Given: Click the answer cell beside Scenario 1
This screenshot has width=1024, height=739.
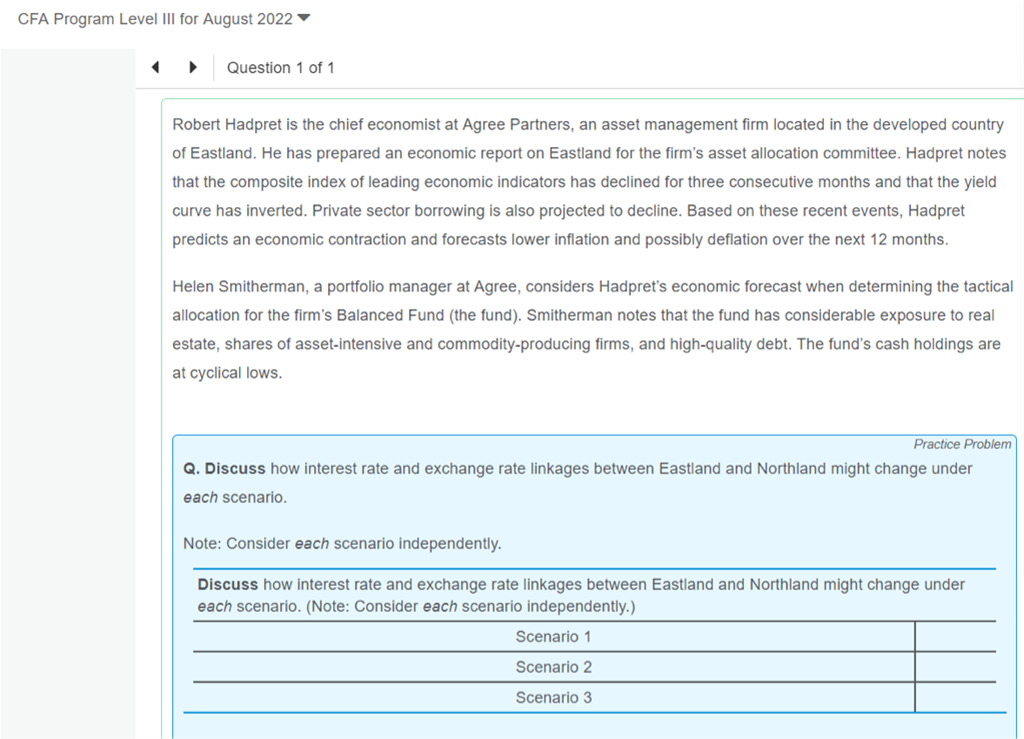Looking at the screenshot, I should [x=954, y=637].
